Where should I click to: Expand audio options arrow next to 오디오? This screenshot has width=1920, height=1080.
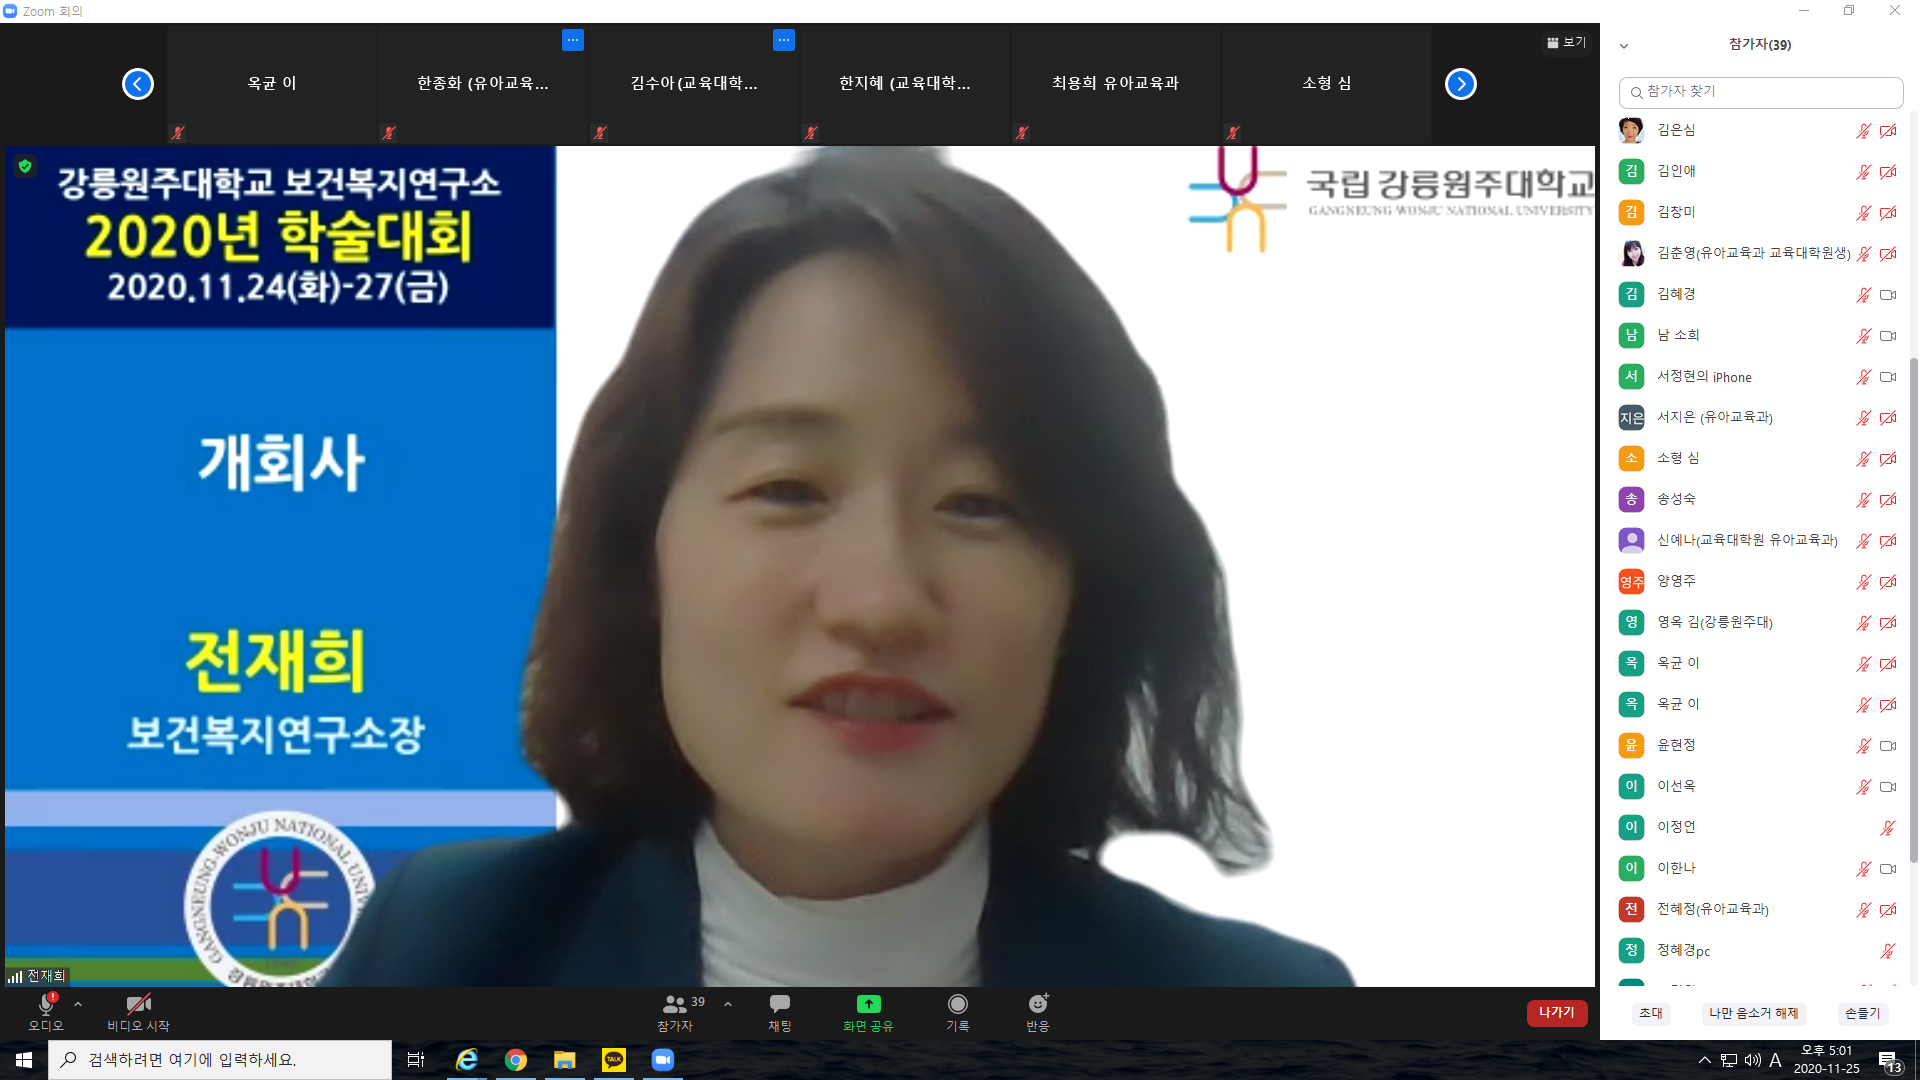pos(78,1004)
